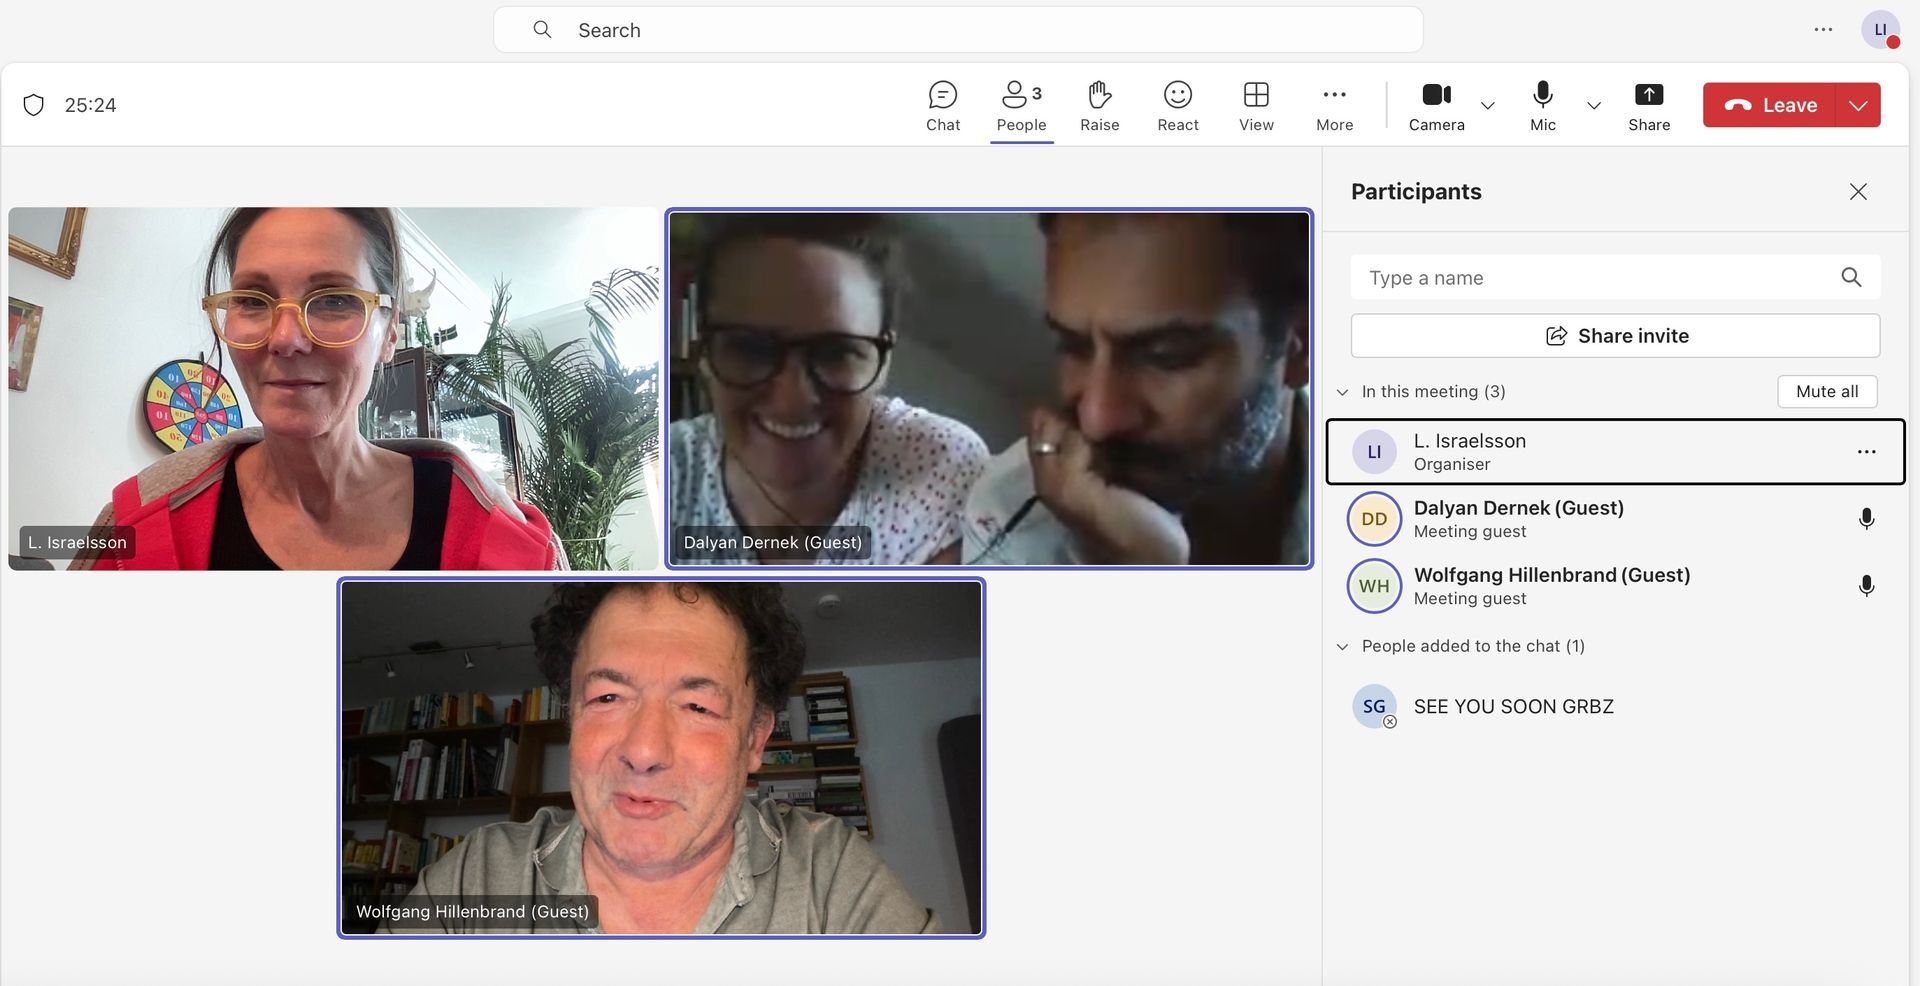Click the shield security icon
This screenshot has height=986, width=1920.
pyautogui.click(x=34, y=105)
